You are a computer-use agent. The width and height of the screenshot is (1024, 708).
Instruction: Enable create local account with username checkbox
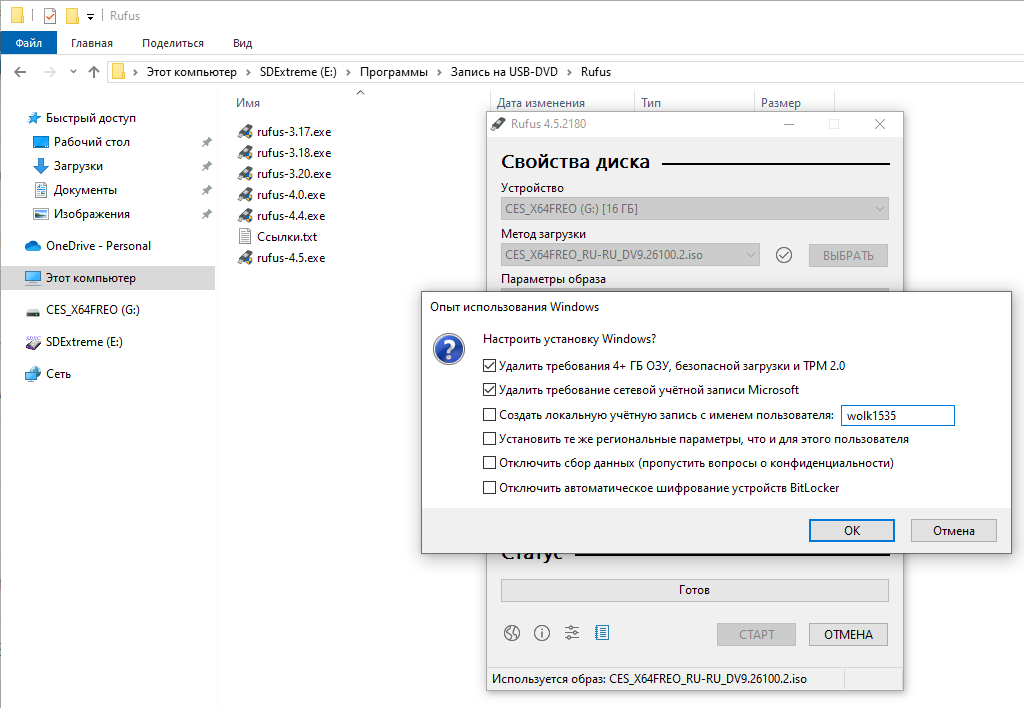coord(489,415)
